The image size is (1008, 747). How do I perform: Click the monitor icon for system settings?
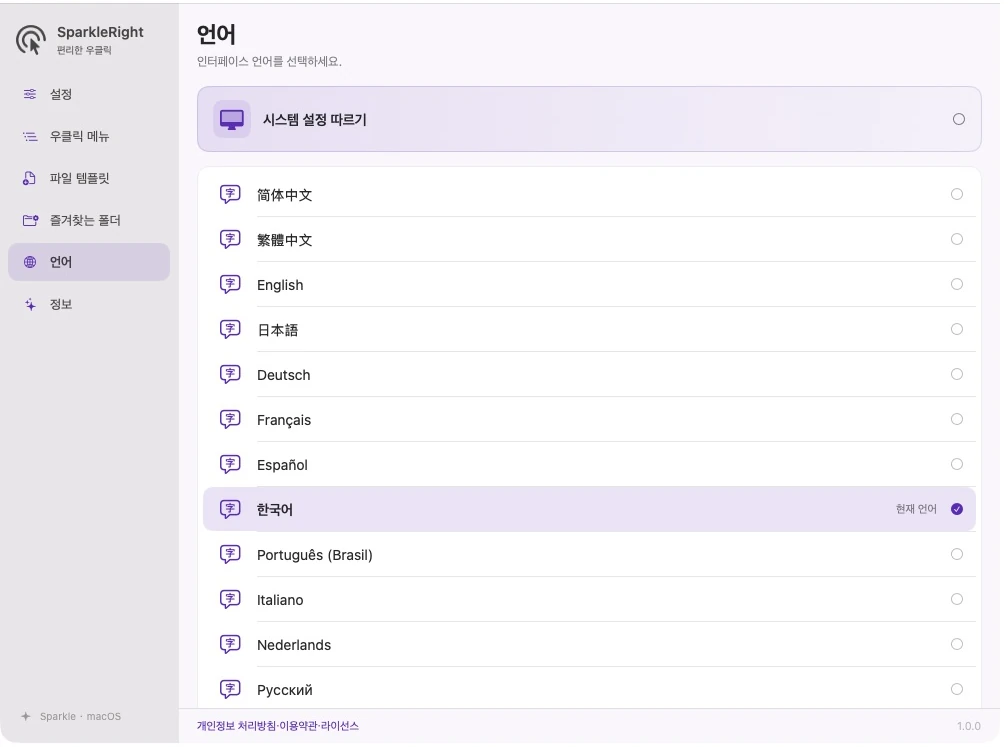pyautogui.click(x=232, y=120)
